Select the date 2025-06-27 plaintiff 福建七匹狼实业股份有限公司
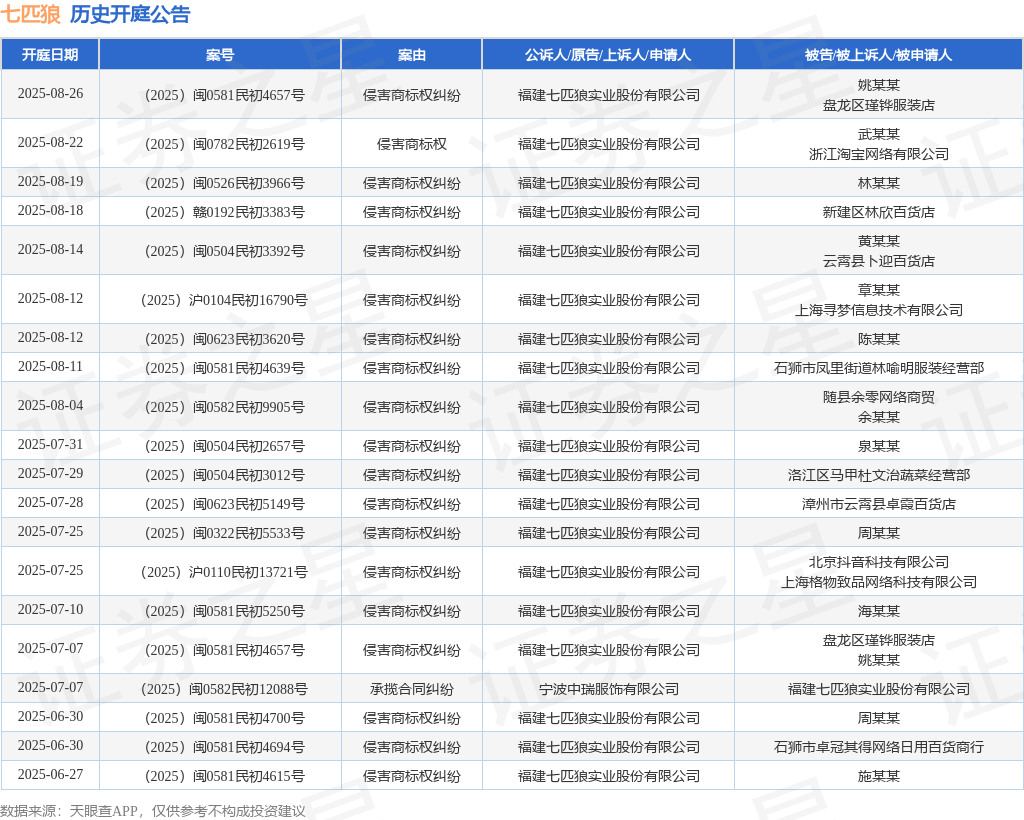 coord(608,777)
